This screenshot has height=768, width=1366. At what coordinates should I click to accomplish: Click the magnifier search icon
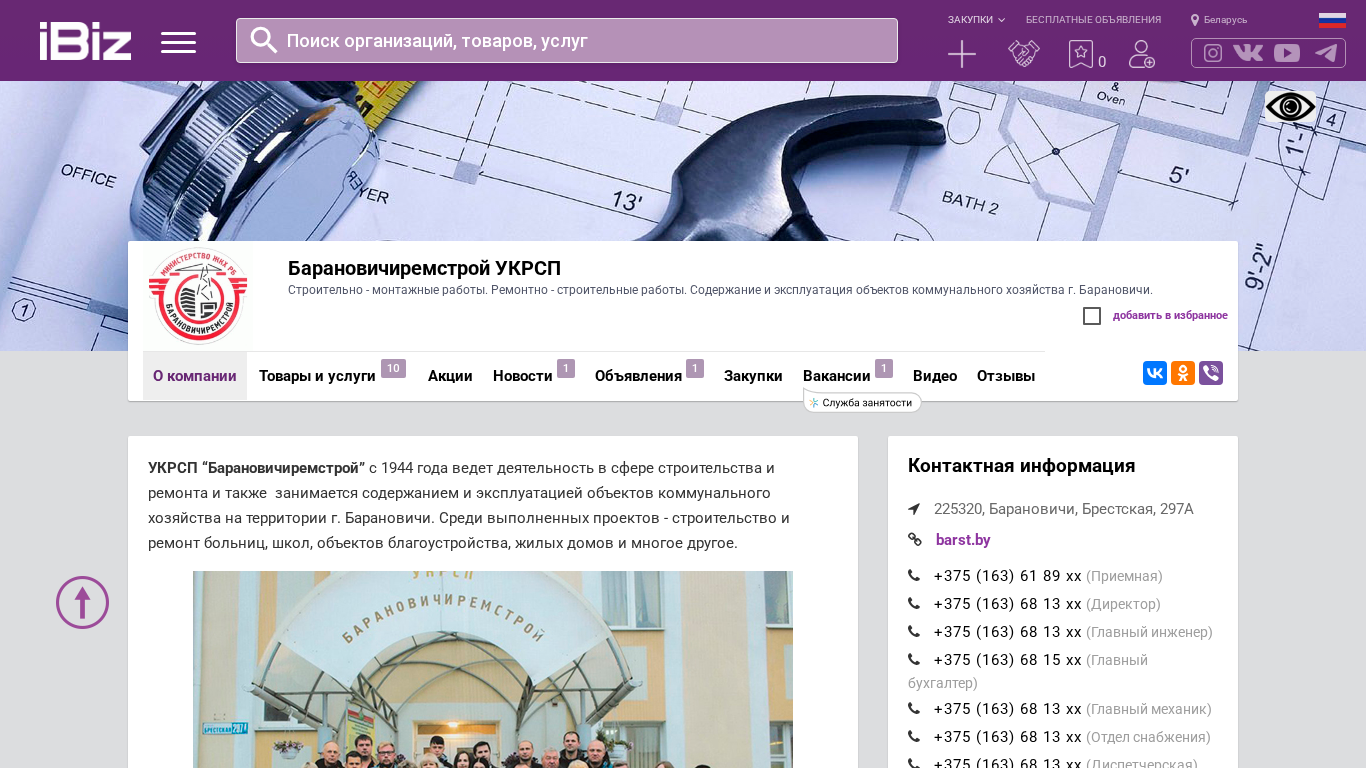pyautogui.click(x=264, y=40)
